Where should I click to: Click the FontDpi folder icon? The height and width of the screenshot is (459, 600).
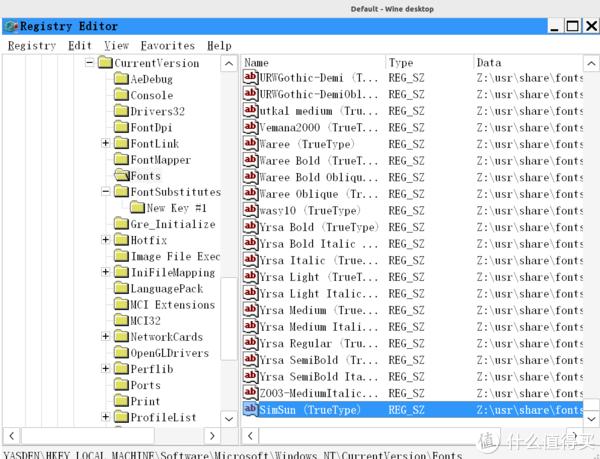click(121, 127)
